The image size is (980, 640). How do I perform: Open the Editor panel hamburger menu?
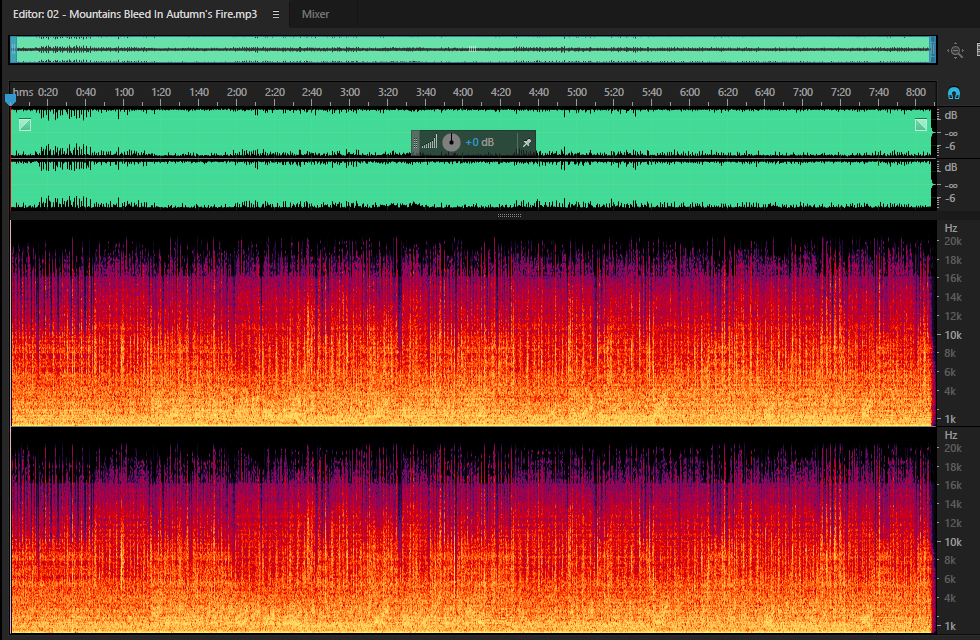pos(276,14)
